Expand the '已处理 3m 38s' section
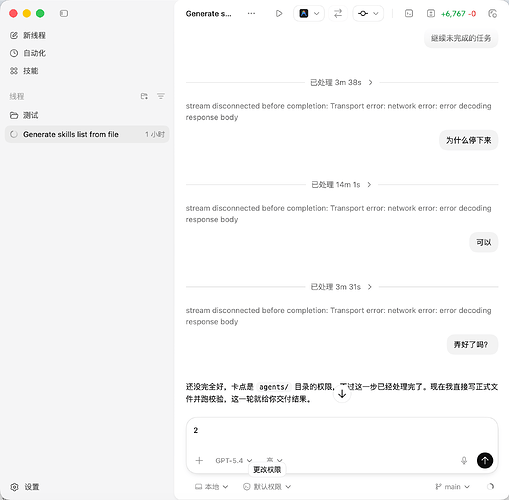509x500 pixels. coord(342,82)
